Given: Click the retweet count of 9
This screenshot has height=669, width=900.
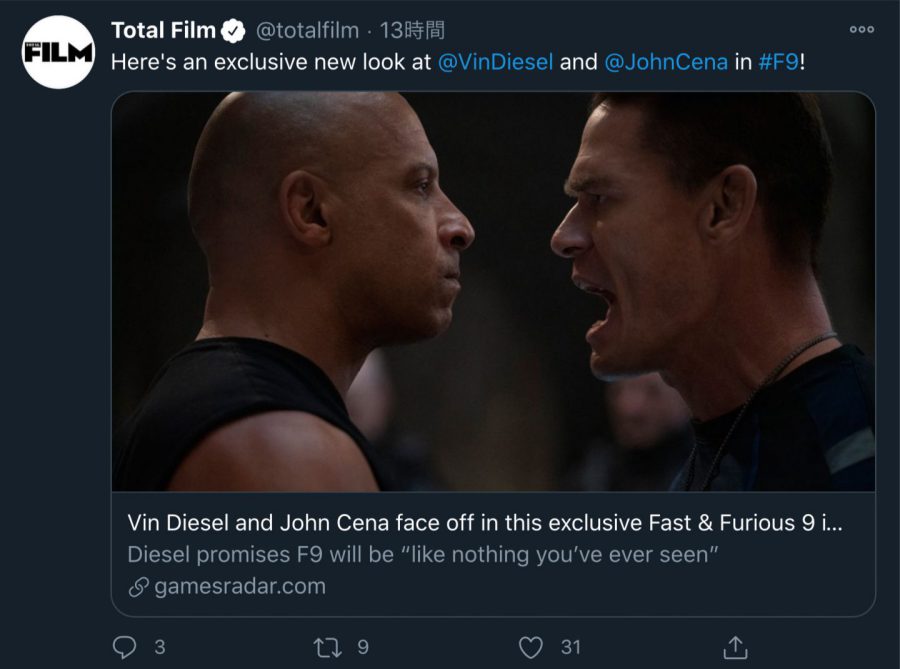Looking at the screenshot, I should click(x=363, y=647).
